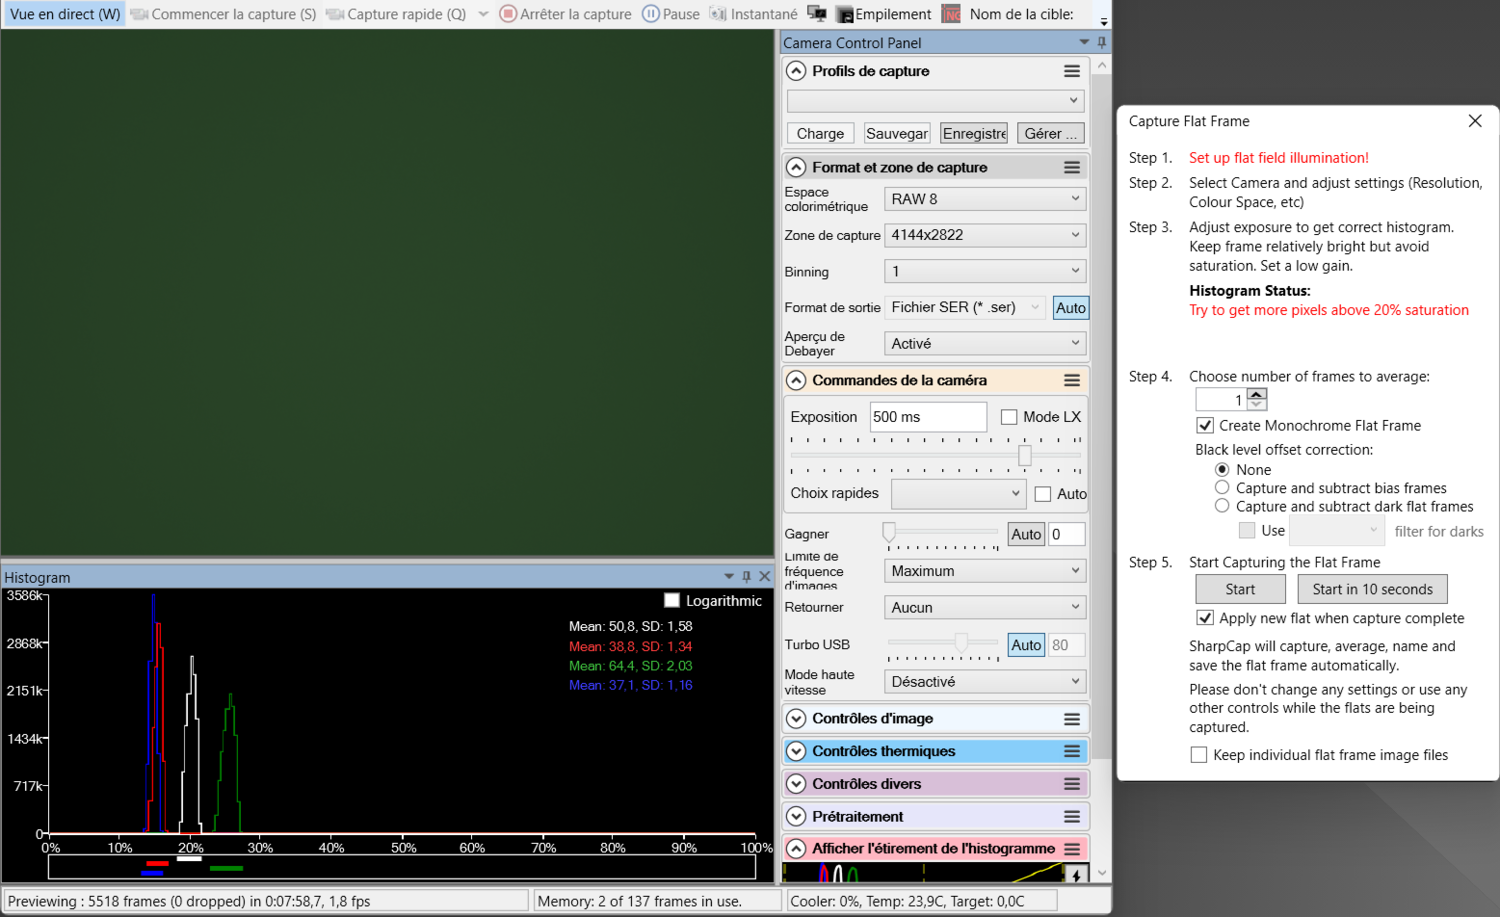Click the Arrêter la capture stop button
Viewport: 1500px width, 917px height.
click(x=566, y=14)
